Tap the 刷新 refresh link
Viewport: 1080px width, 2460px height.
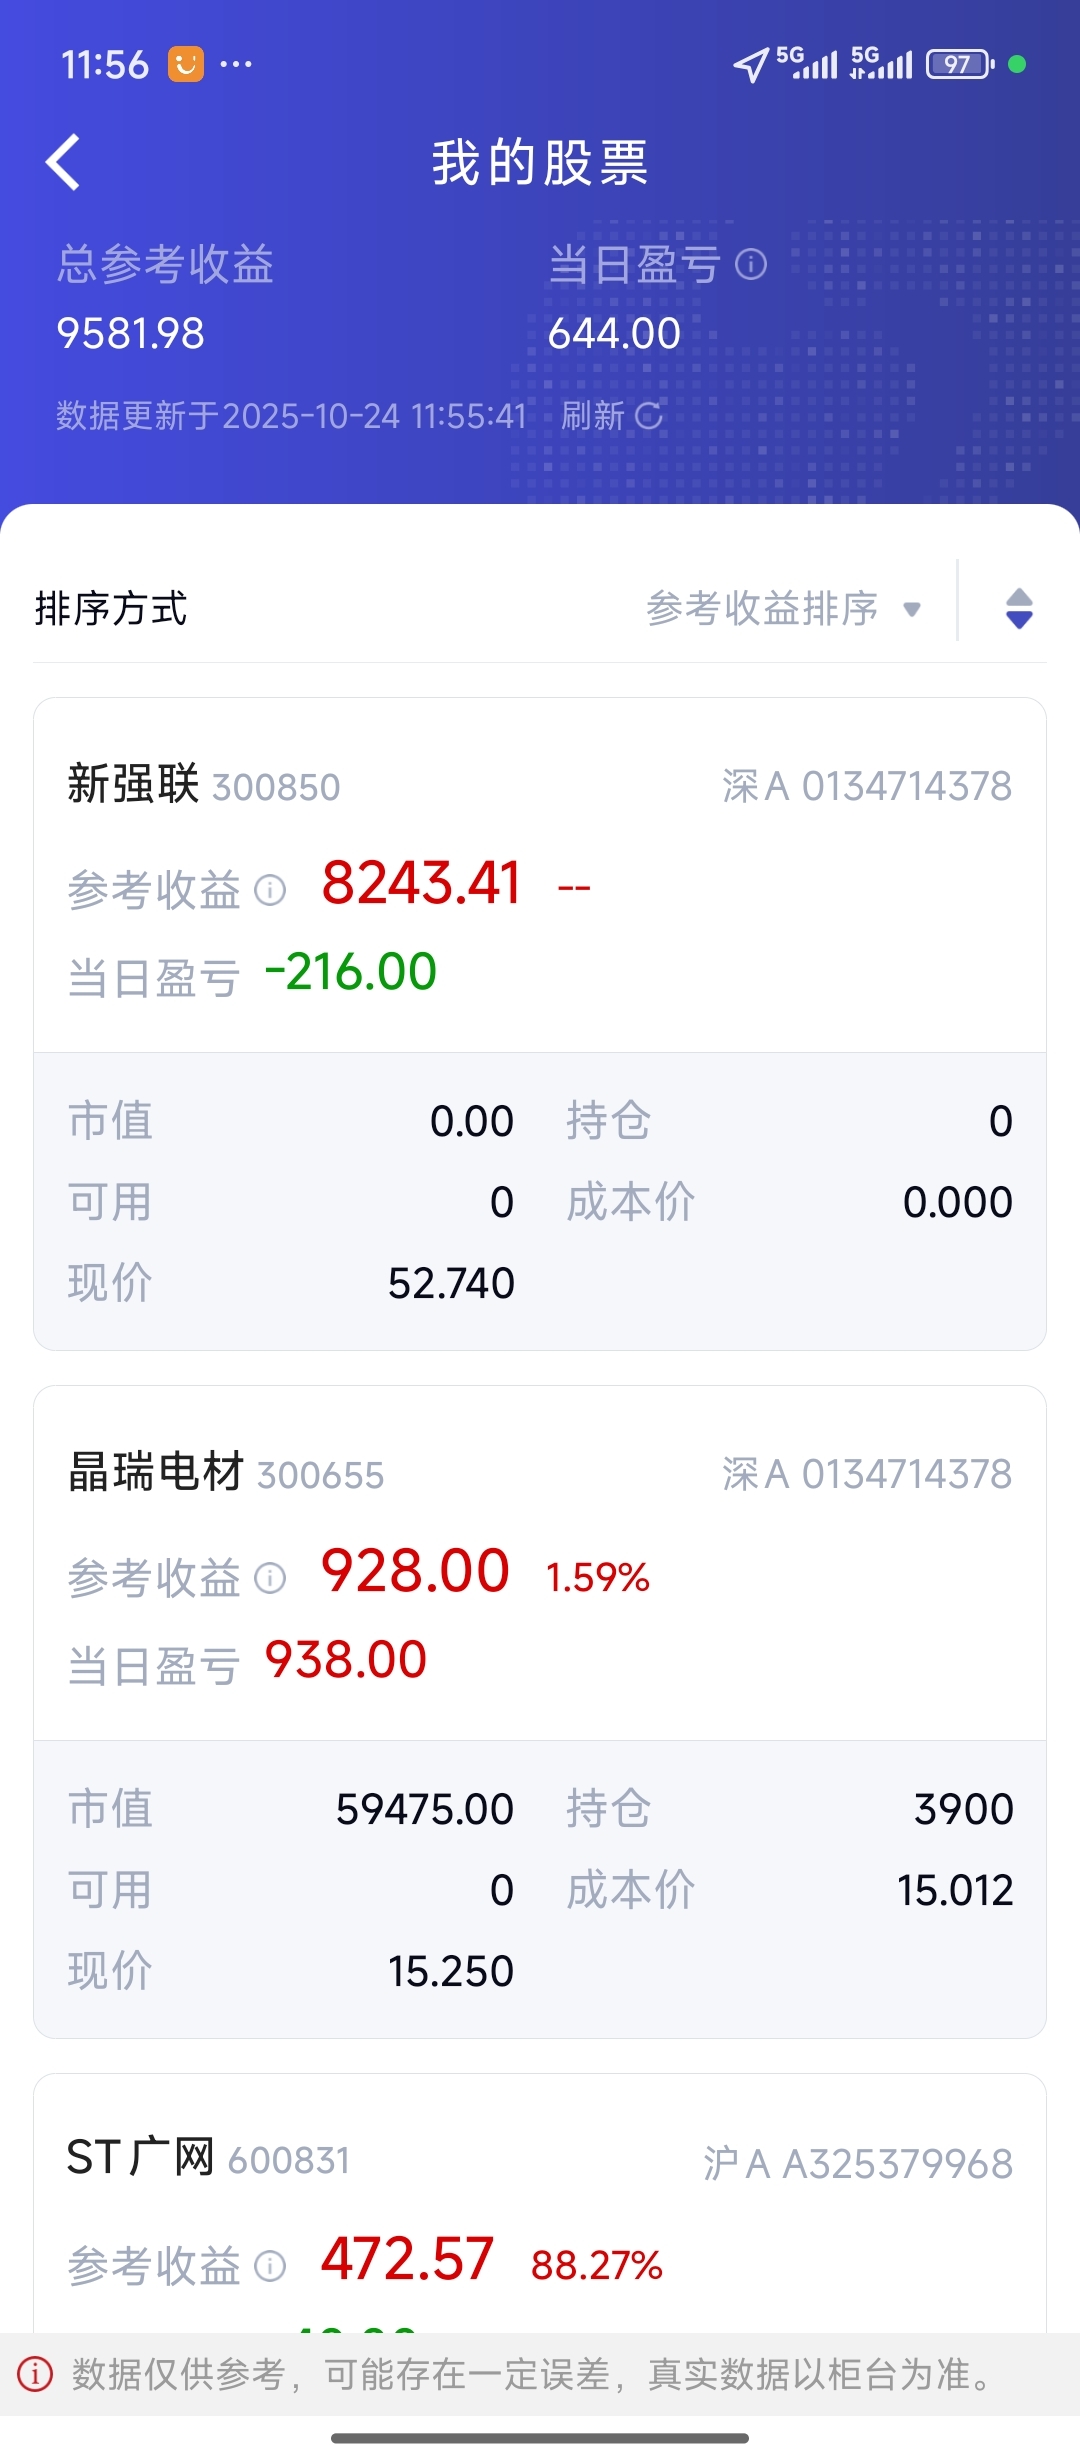coord(593,415)
